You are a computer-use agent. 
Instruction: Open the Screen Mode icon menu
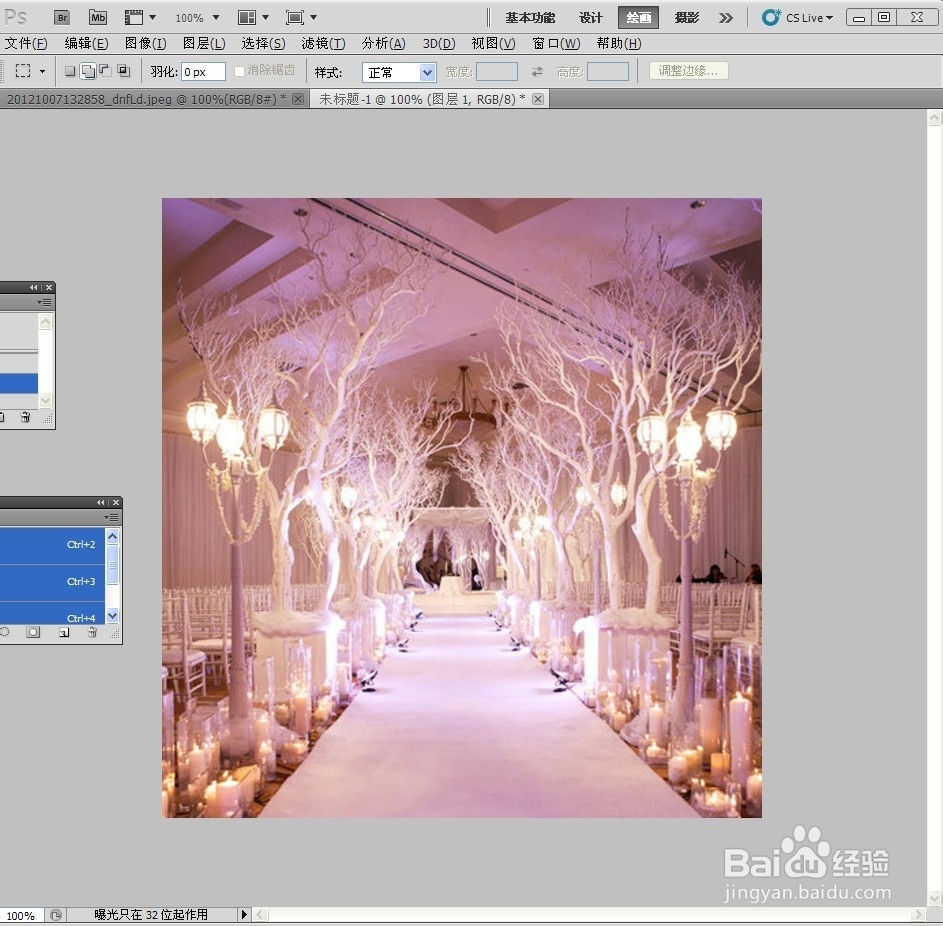[x=295, y=17]
